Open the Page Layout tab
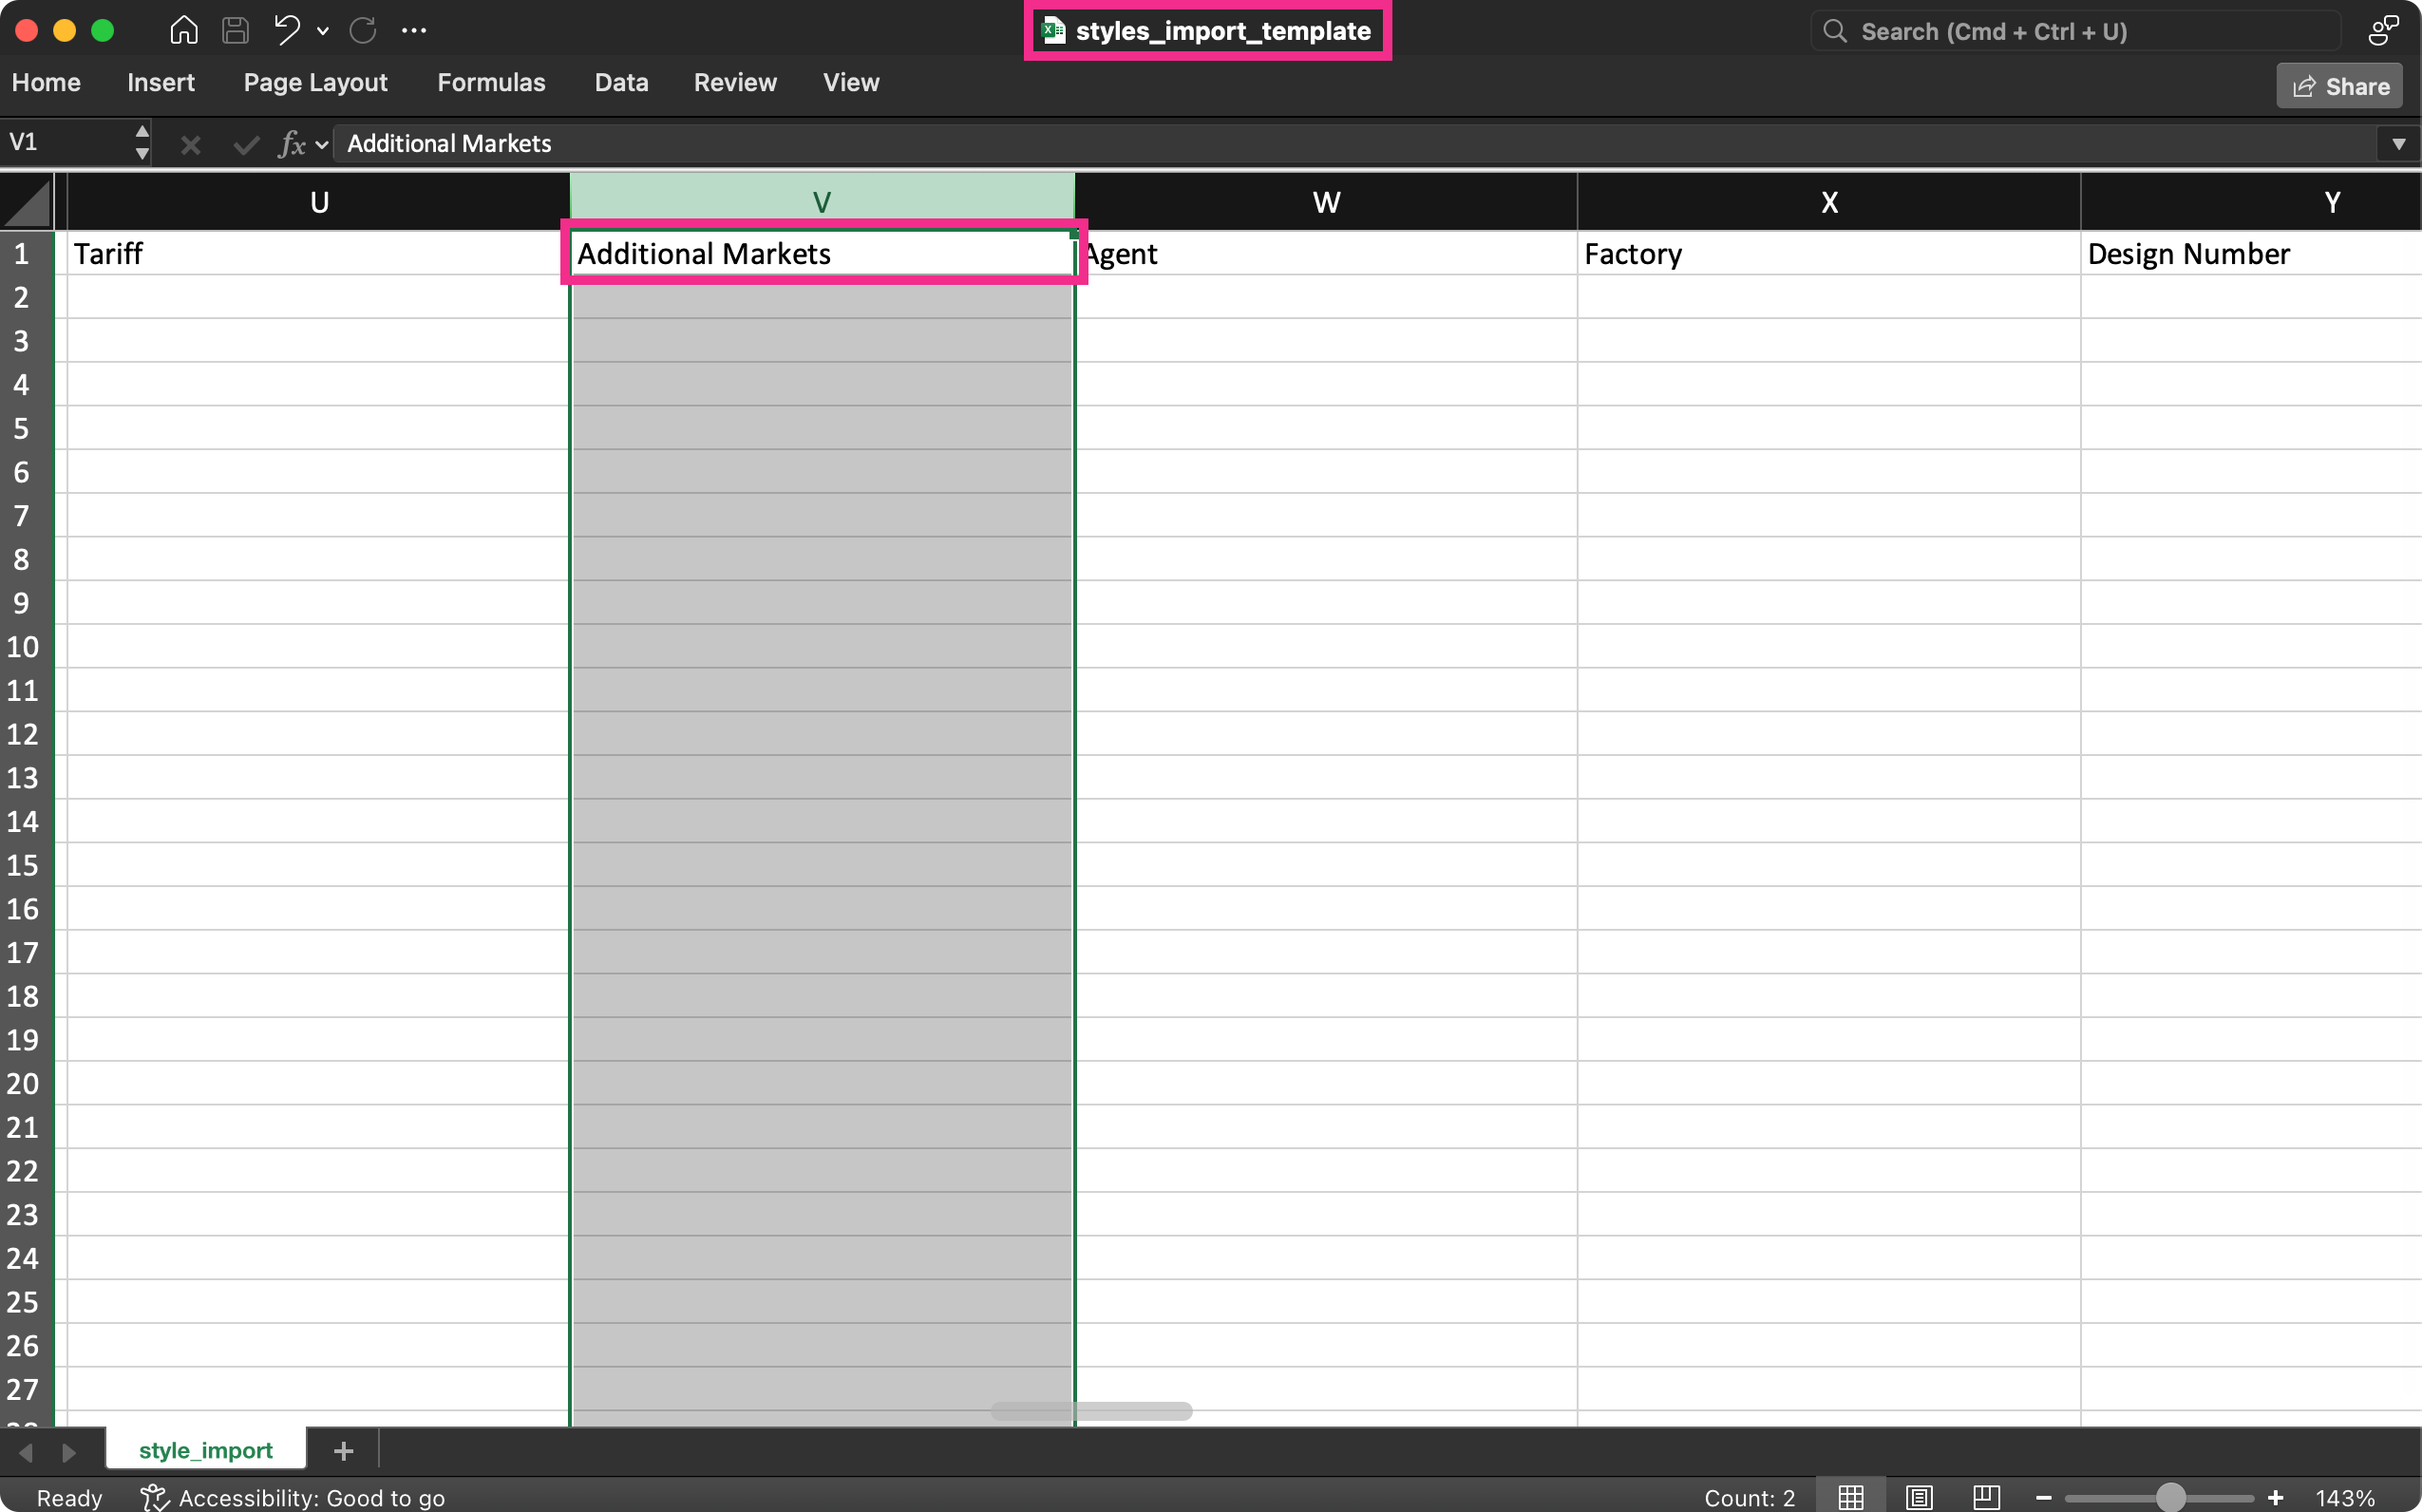This screenshot has height=1512, width=2422. [x=315, y=83]
